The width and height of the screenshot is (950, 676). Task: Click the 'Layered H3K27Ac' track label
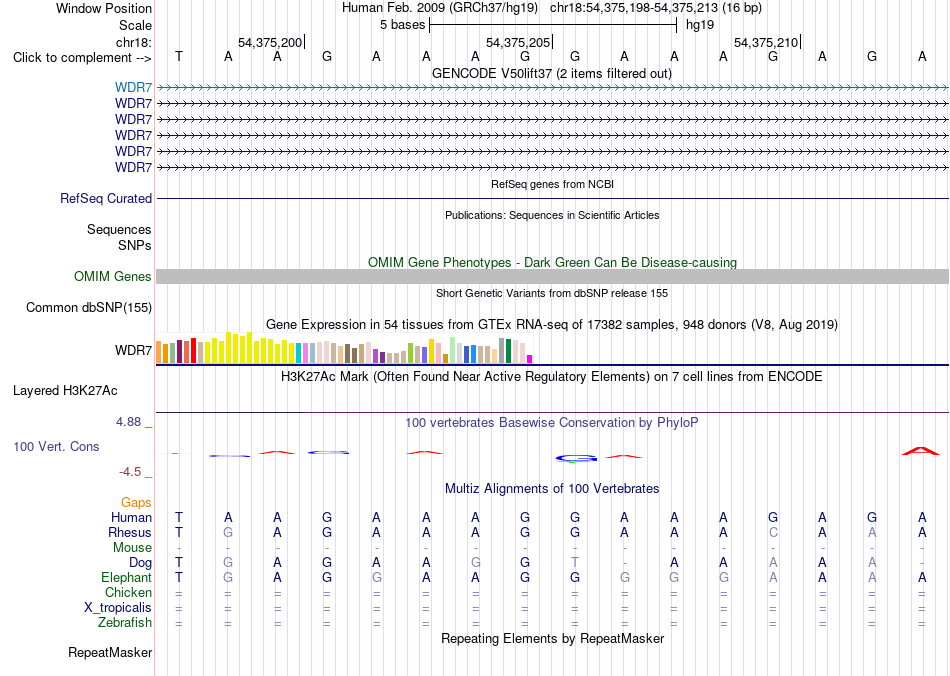tap(65, 391)
